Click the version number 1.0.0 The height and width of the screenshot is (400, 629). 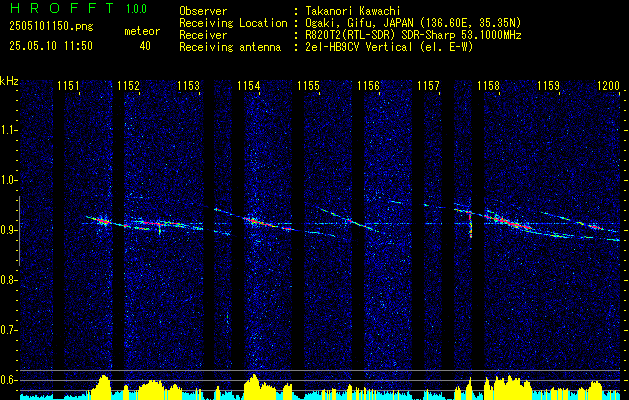[x=136, y=9]
